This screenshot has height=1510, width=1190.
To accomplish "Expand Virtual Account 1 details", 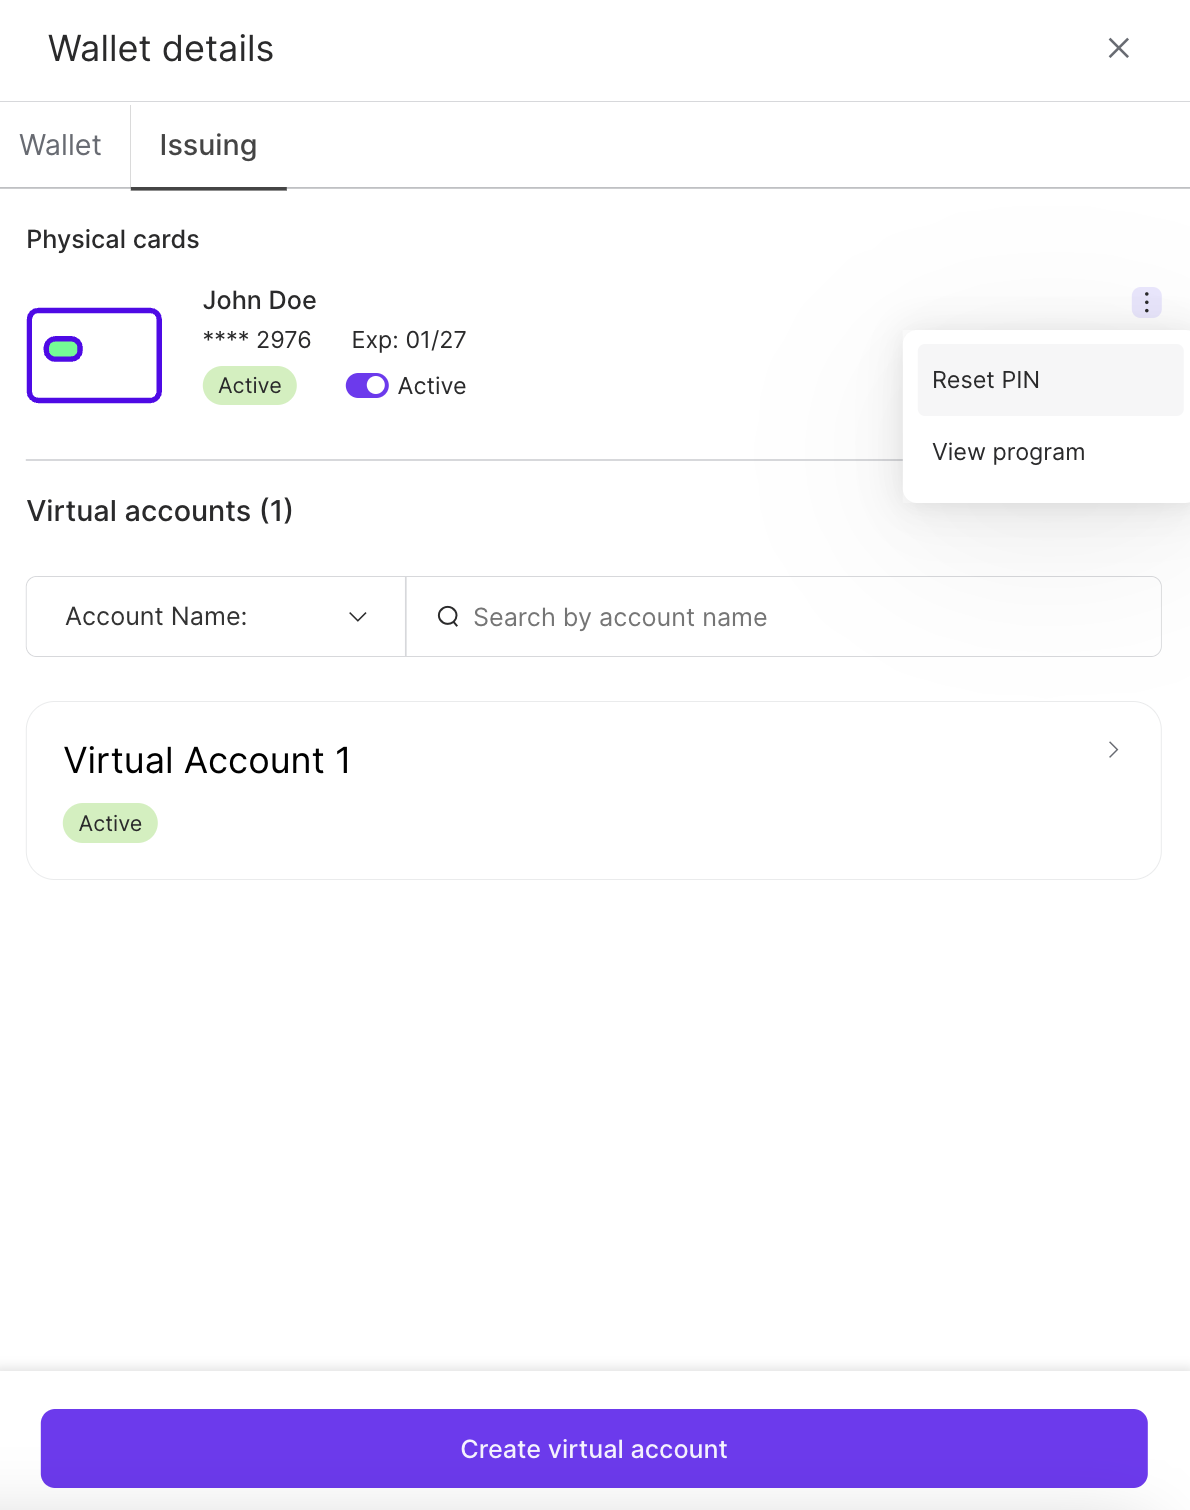I will pos(594,790).
